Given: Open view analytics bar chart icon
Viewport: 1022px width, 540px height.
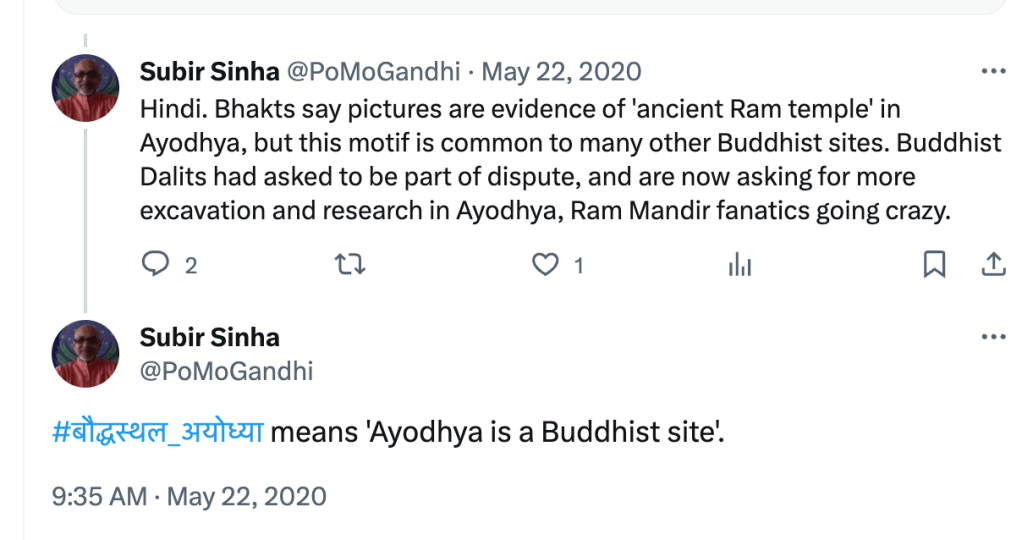Looking at the screenshot, I should click(740, 264).
